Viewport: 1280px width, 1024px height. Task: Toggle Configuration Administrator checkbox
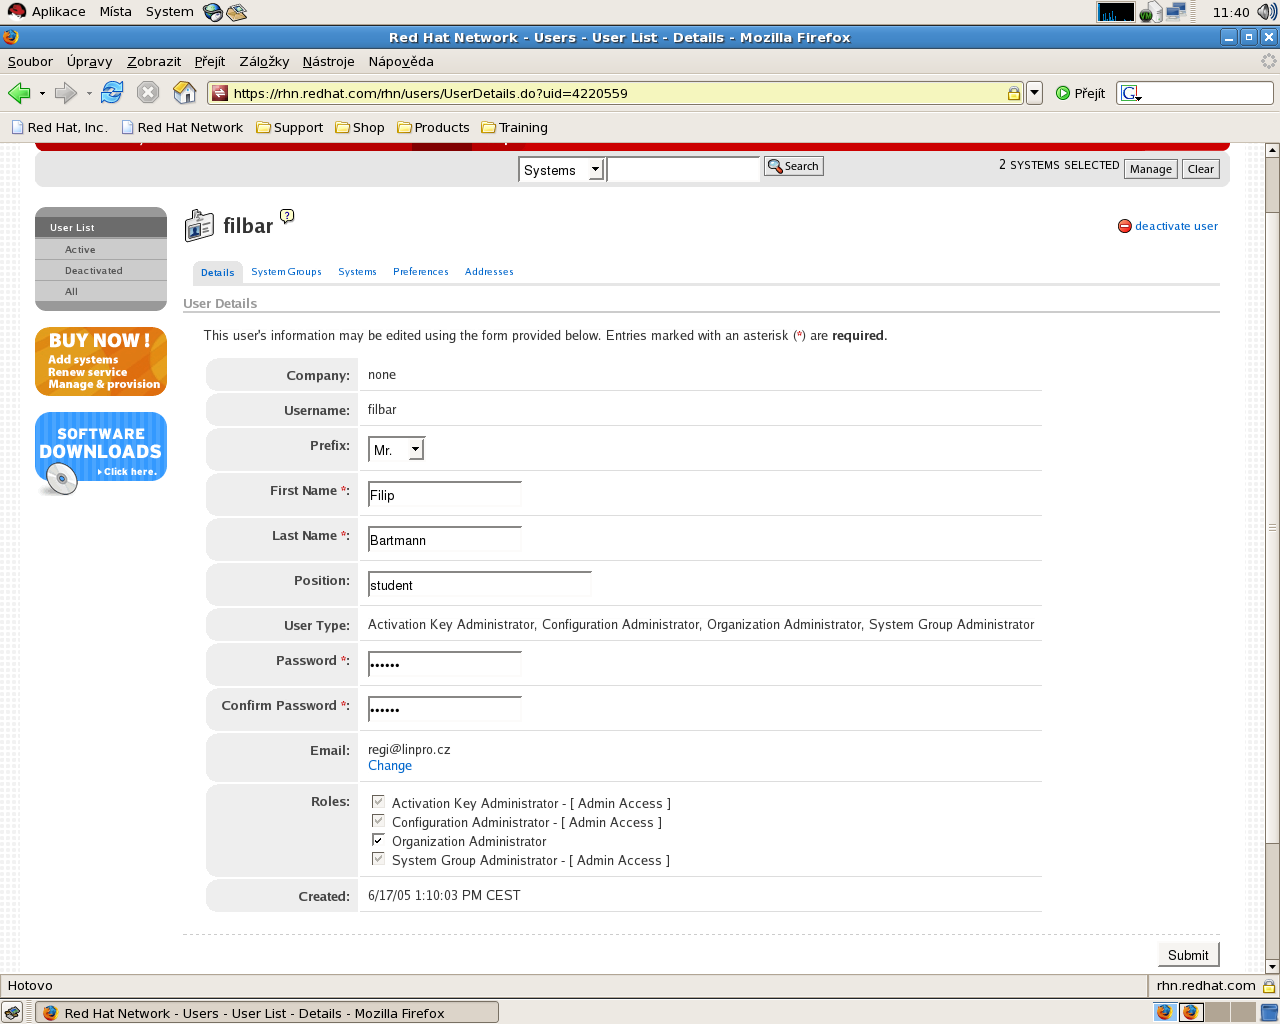[378, 820]
